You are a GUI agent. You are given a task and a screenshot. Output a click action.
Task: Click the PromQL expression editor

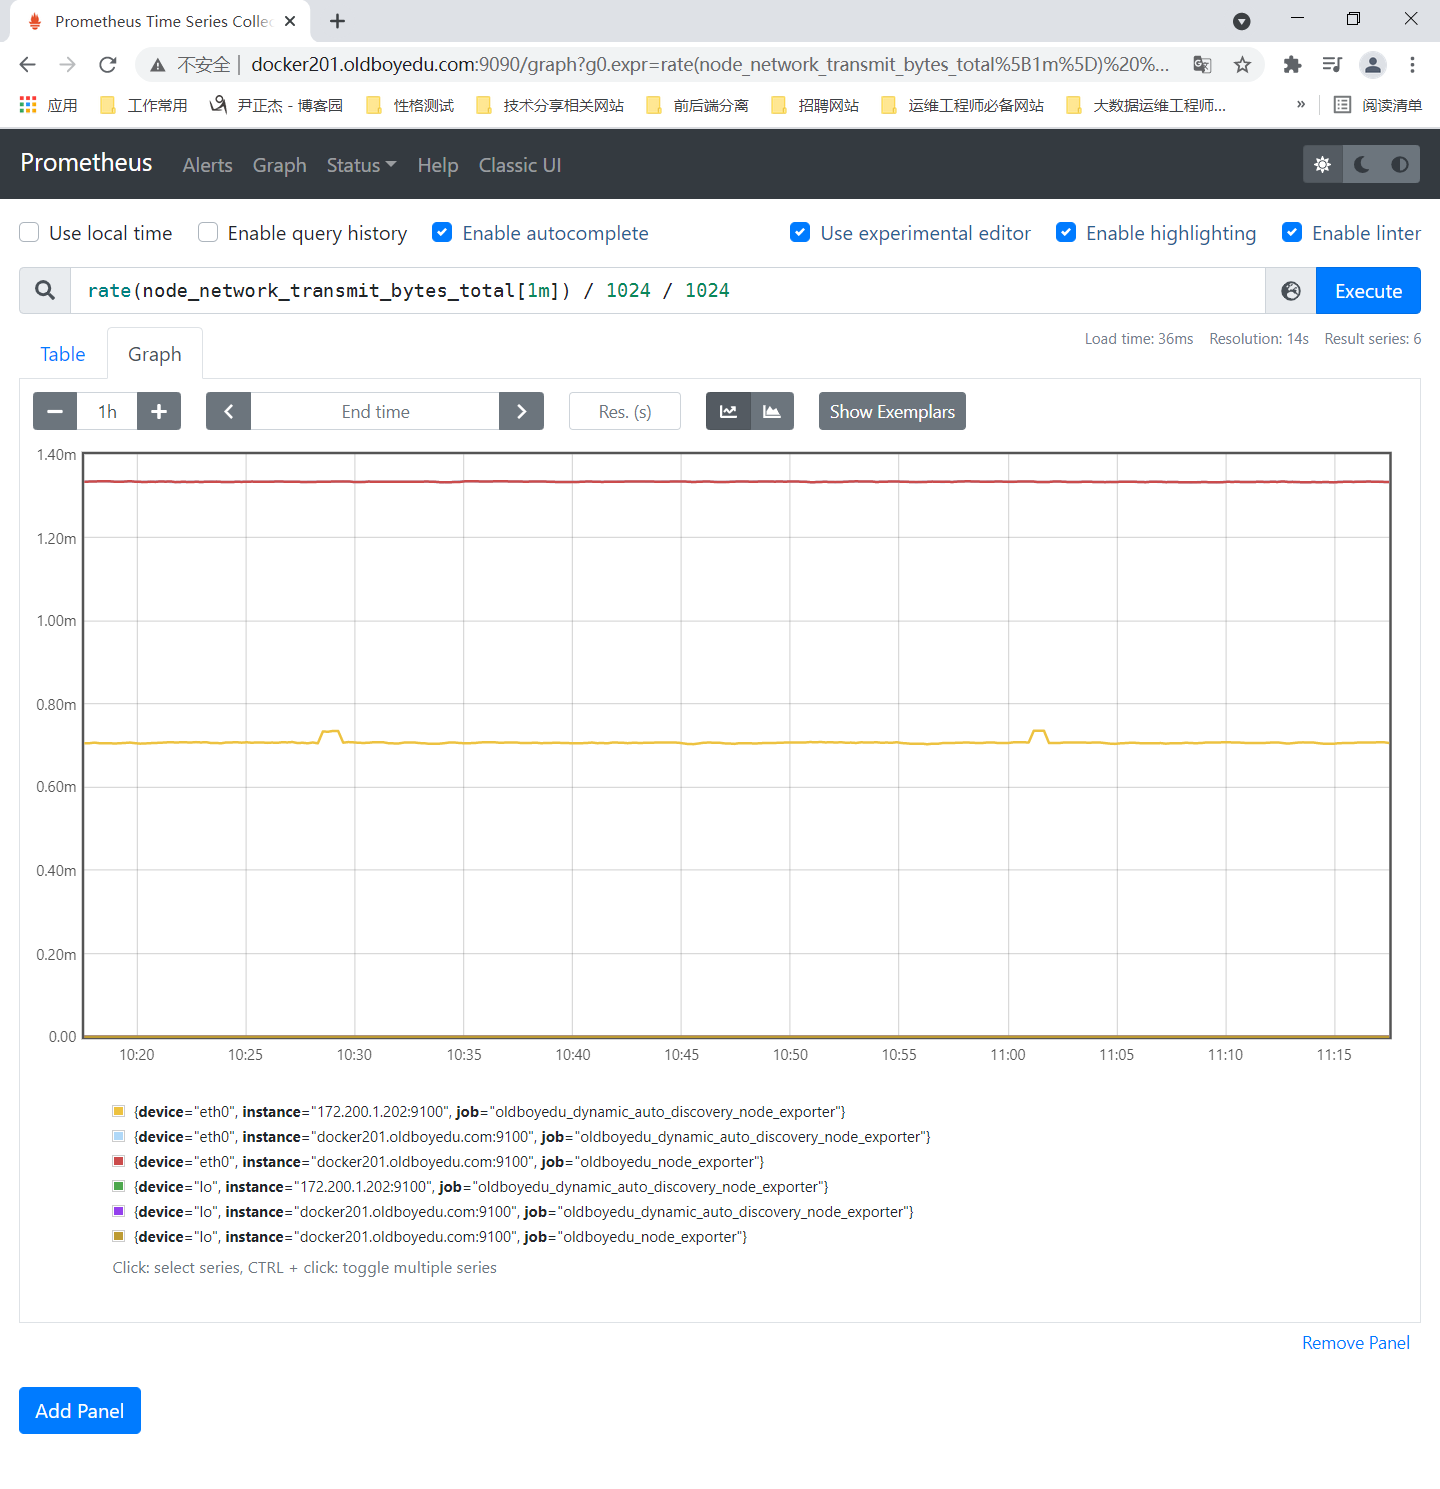(x=667, y=291)
